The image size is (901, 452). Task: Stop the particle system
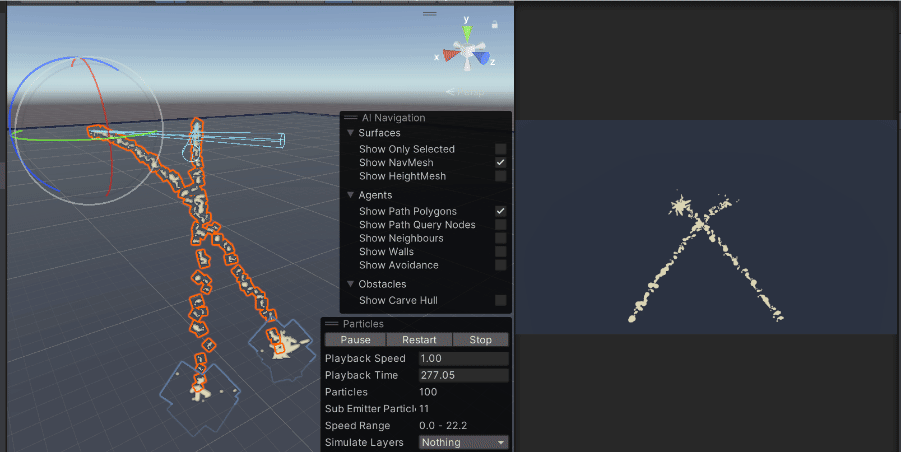pos(480,340)
